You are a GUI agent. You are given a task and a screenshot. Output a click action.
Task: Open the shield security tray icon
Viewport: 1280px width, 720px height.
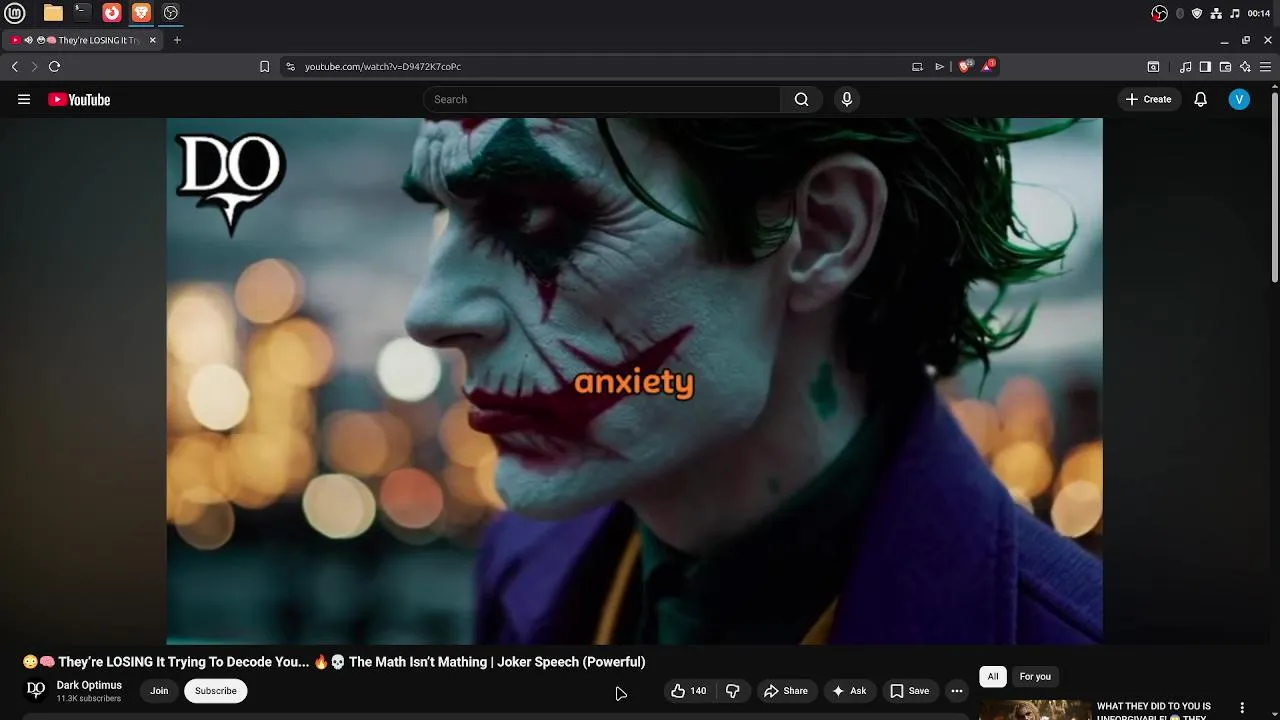tap(1197, 13)
